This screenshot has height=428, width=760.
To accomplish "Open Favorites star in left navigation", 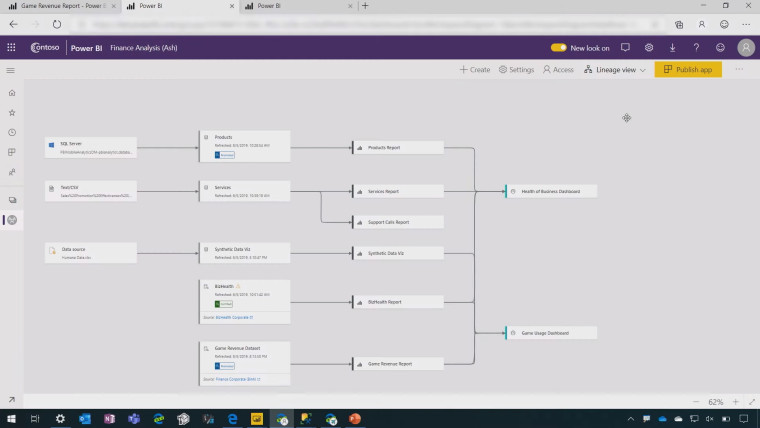I will coord(12,112).
